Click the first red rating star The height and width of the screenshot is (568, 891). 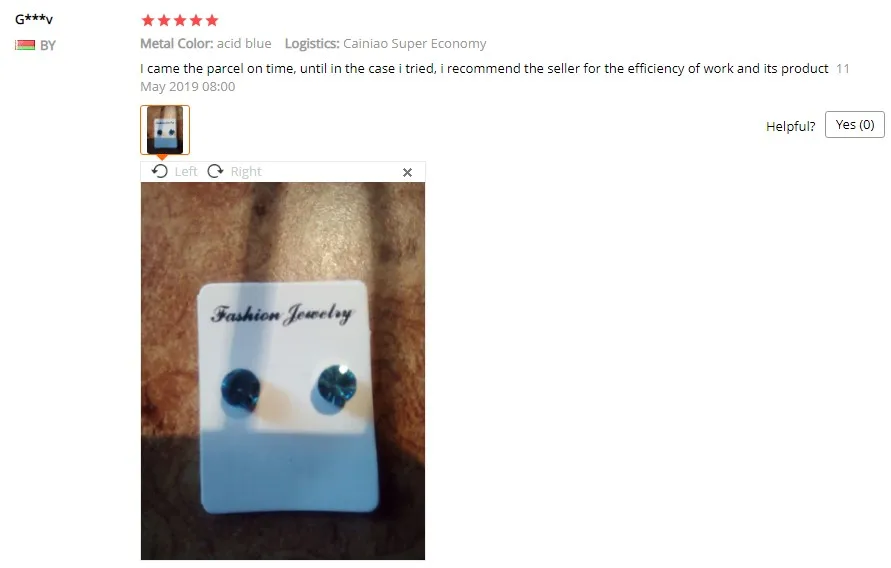pyautogui.click(x=148, y=21)
